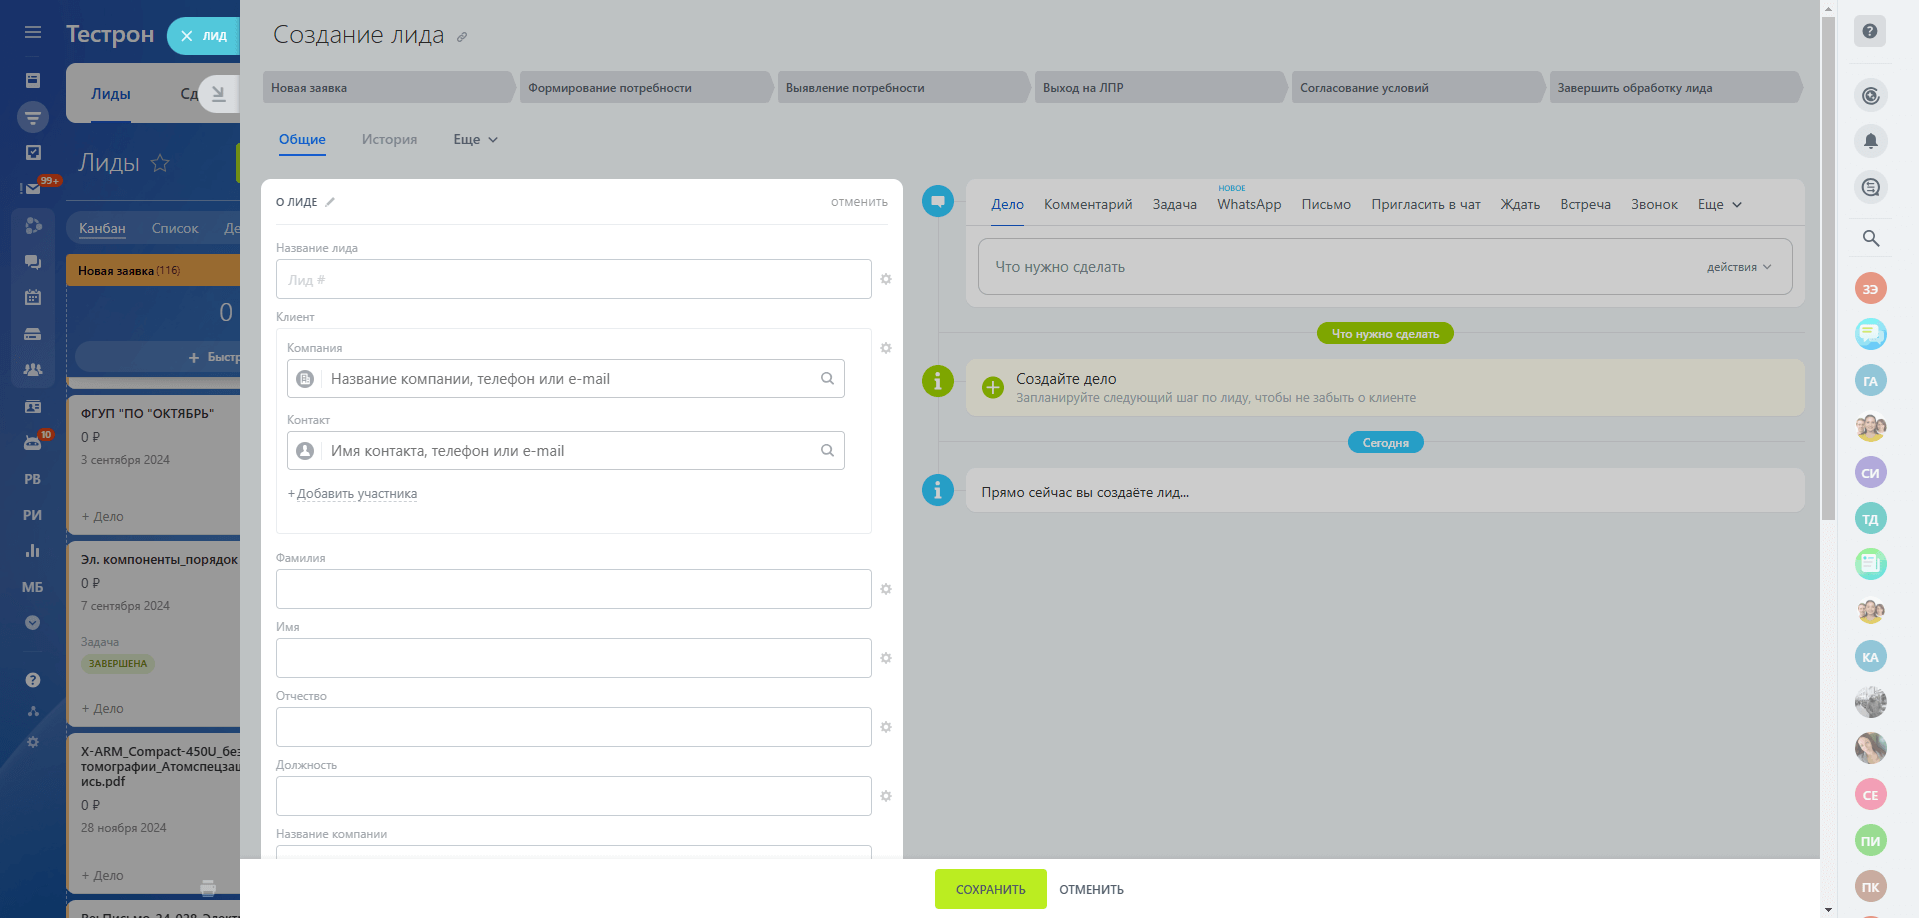The height and width of the screenshot is (918, 1919).
Task: Edit О лиде section title pencil
Action: point(330,202)
